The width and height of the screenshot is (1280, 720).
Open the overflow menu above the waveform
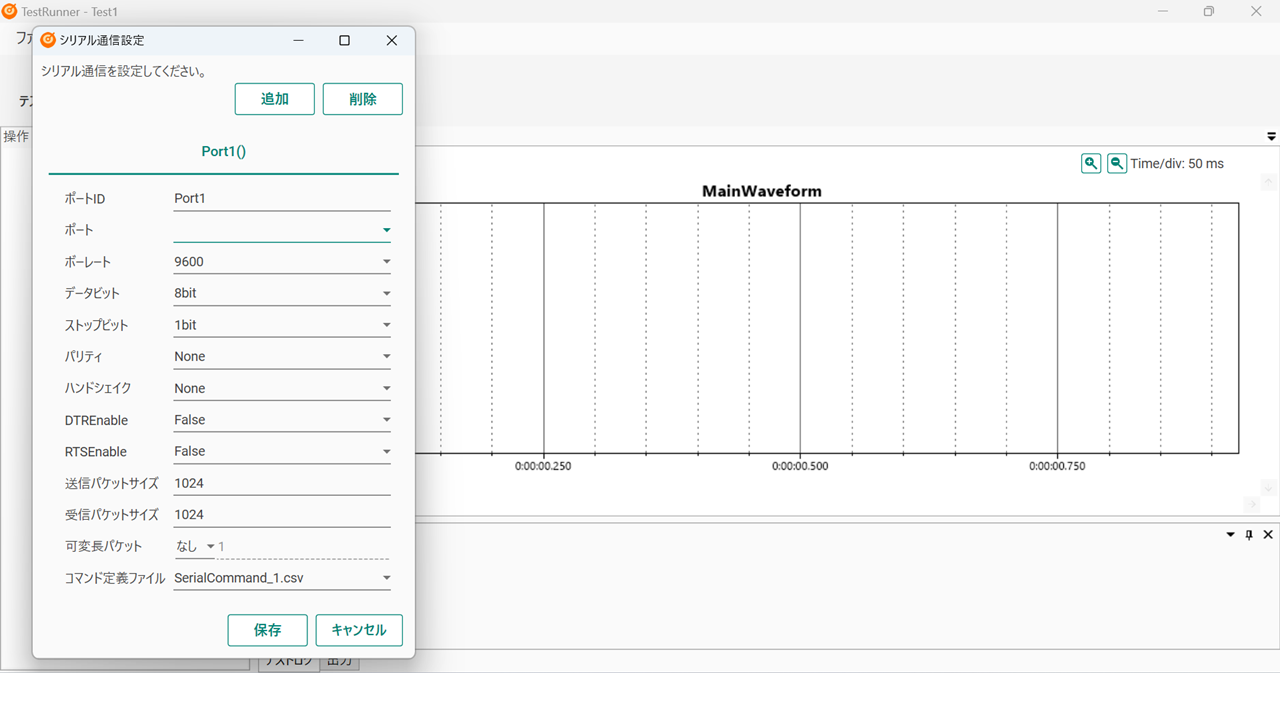(x=1271, y=136)
